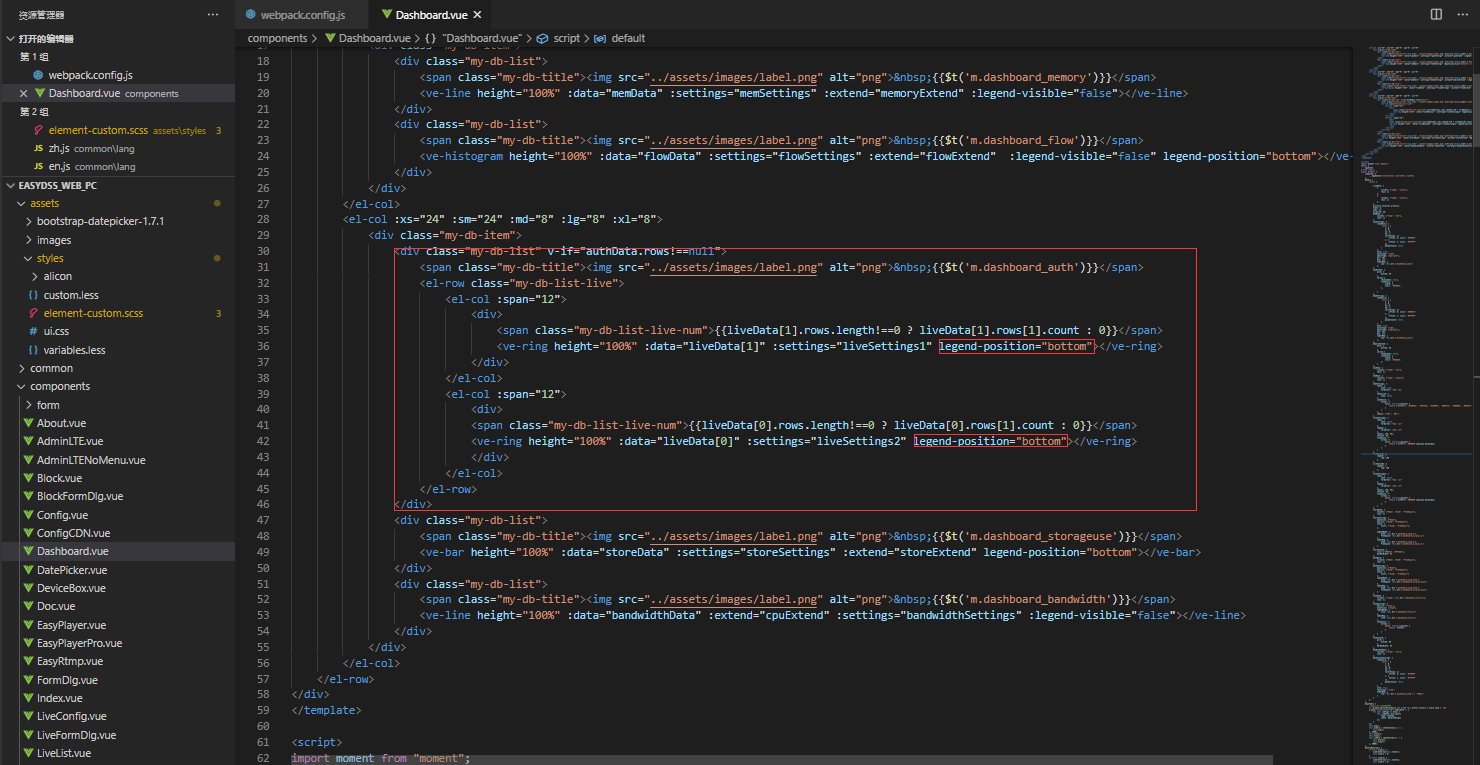1480x765 pixels.
Task: Click </template> closing tag on line 59
Action: tap(326, 710)
